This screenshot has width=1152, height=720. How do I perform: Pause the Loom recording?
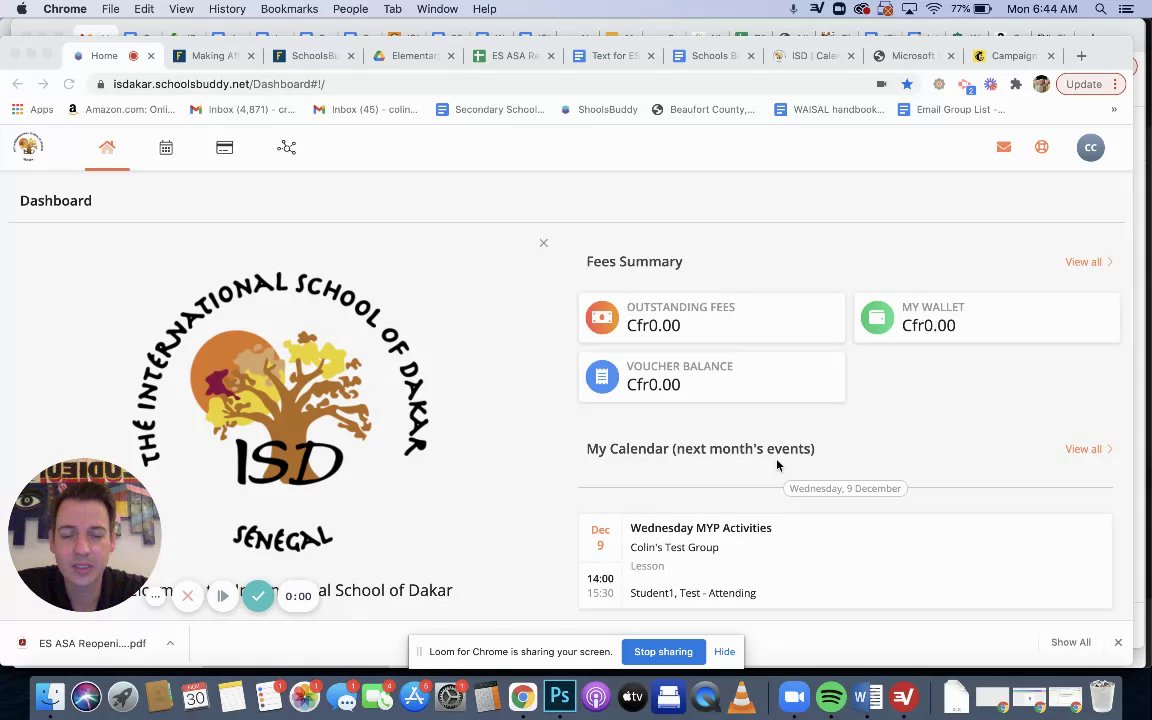223,596
